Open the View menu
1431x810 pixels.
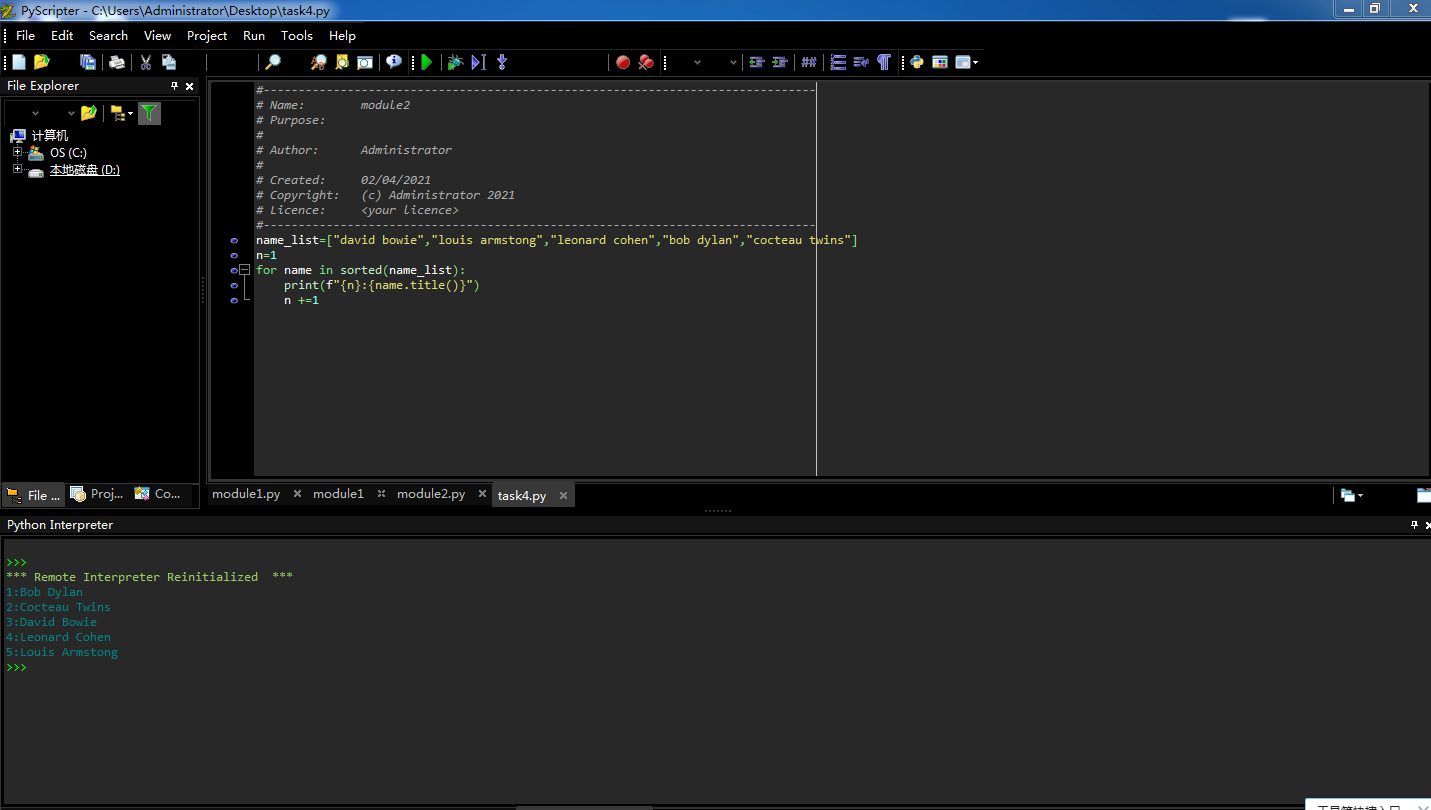[157, 35]
